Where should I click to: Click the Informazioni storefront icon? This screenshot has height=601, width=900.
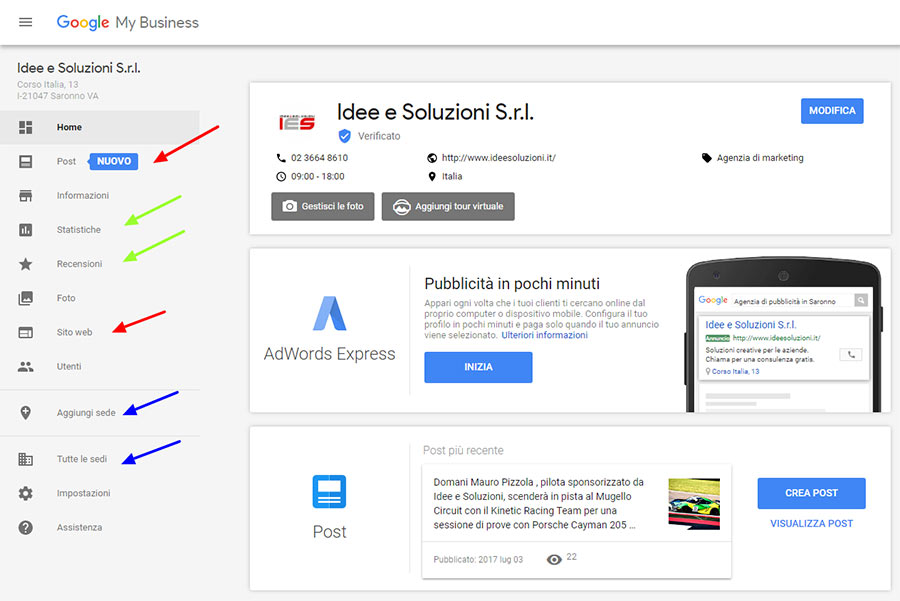point(25,196)
